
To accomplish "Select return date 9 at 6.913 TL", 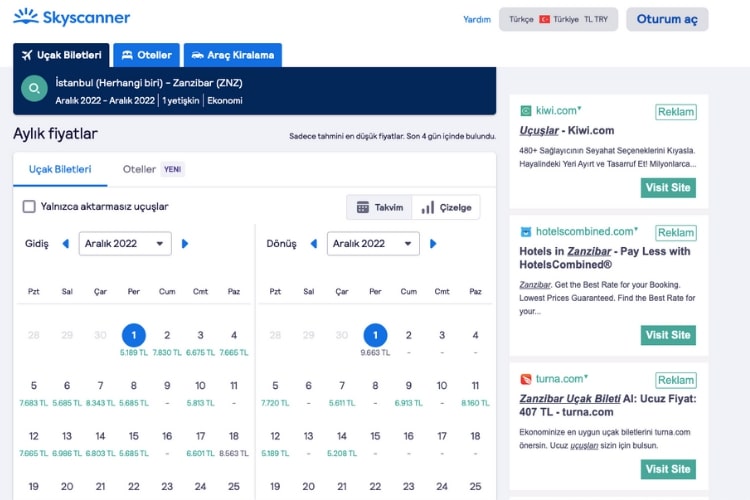I will 408,393.
